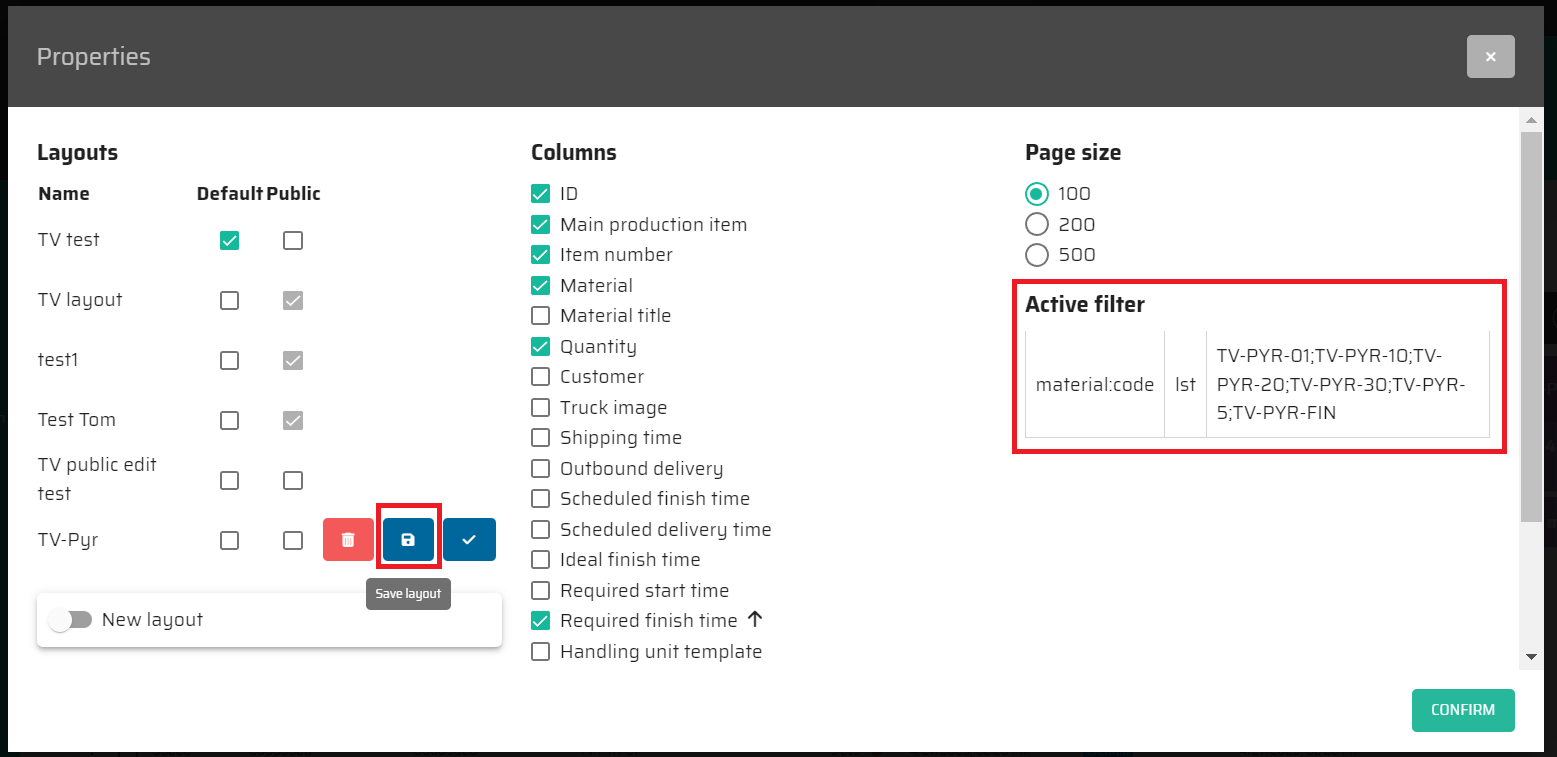The image size is (1557, 757).
Task: Select page size 500
Action: (x=1037, y=255)
